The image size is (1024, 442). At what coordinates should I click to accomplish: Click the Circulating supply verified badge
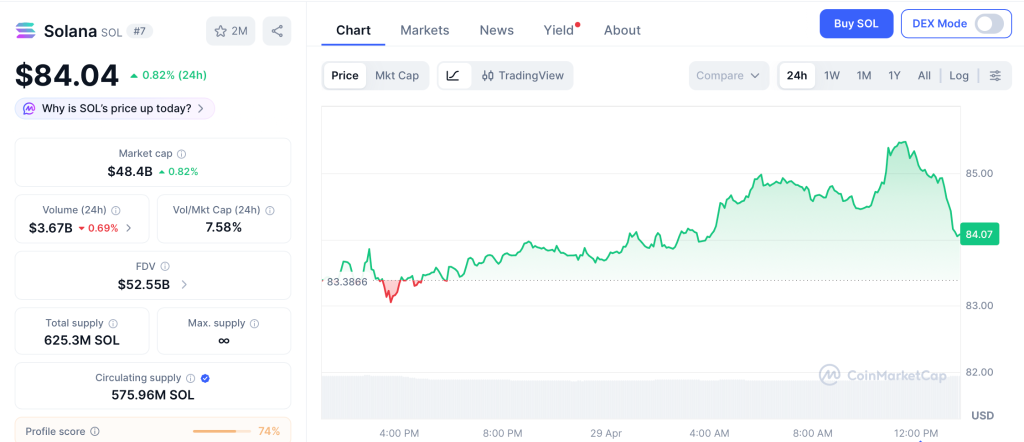pyautogui.click(x=205, y=378)
